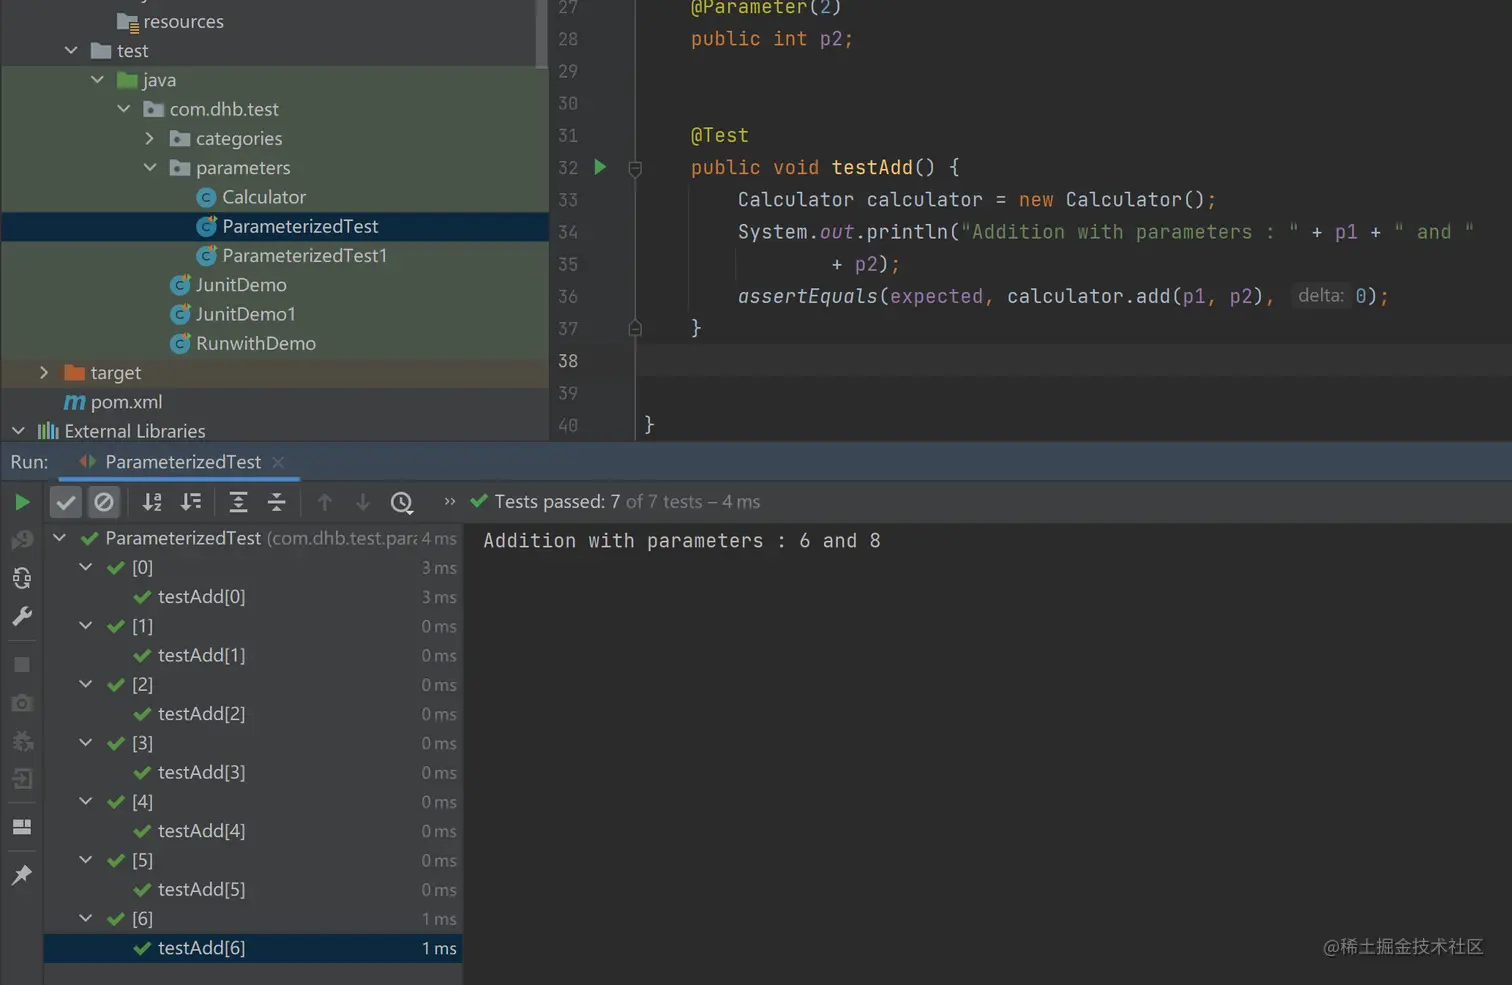
Task: Collapse the [2] test group
Action: (x=86, y=684)
